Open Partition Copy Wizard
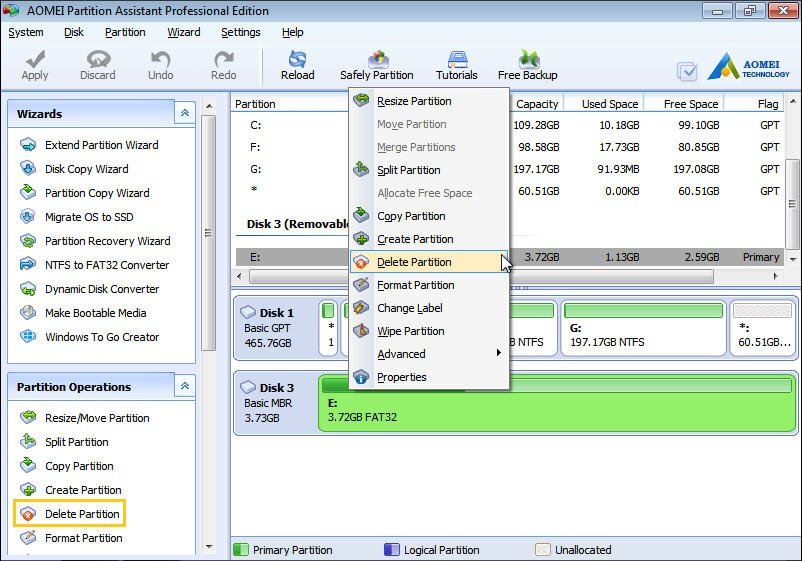Viewport: 802px width, 561px height. pyautogui.click(x=85, y=193)
